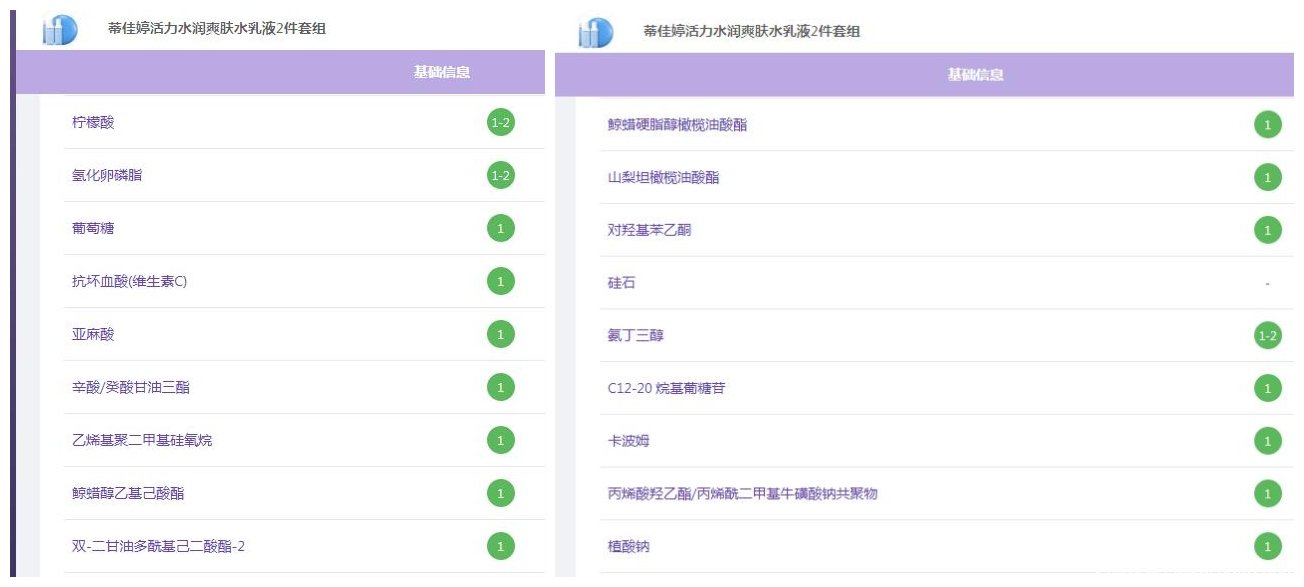The width and height of the screenshot is (1304, 587).
Task: Click the 硅石 ingredient name
Action: coord(621,283)
